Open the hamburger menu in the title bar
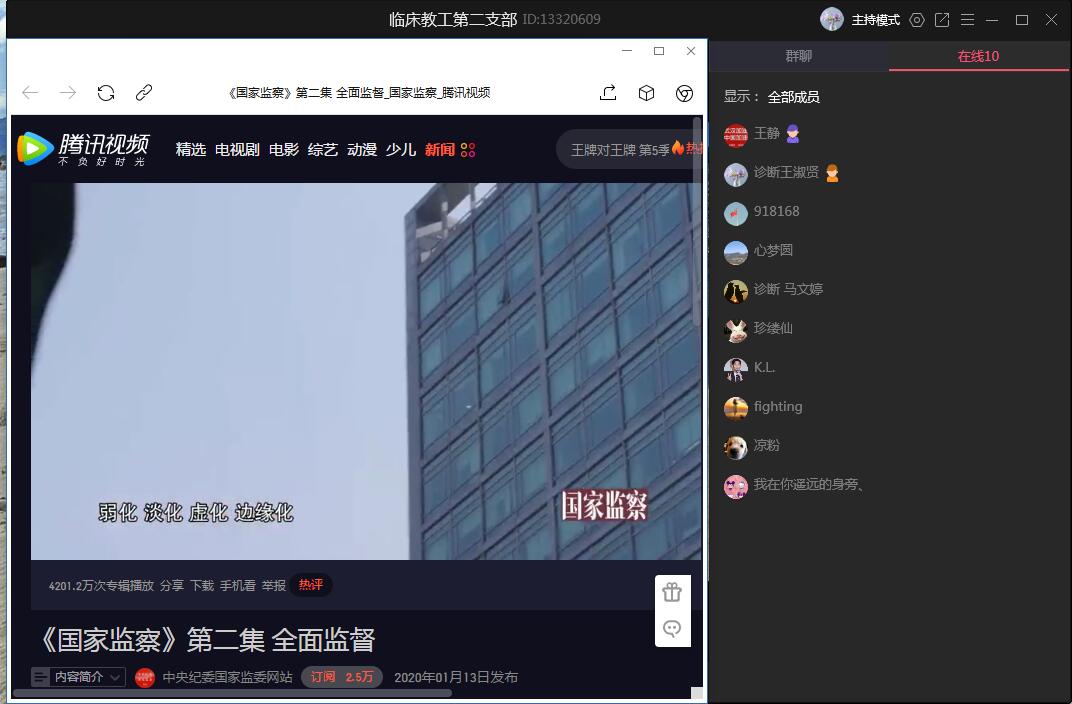This screenshot has height=704, width=1072. 967,20
